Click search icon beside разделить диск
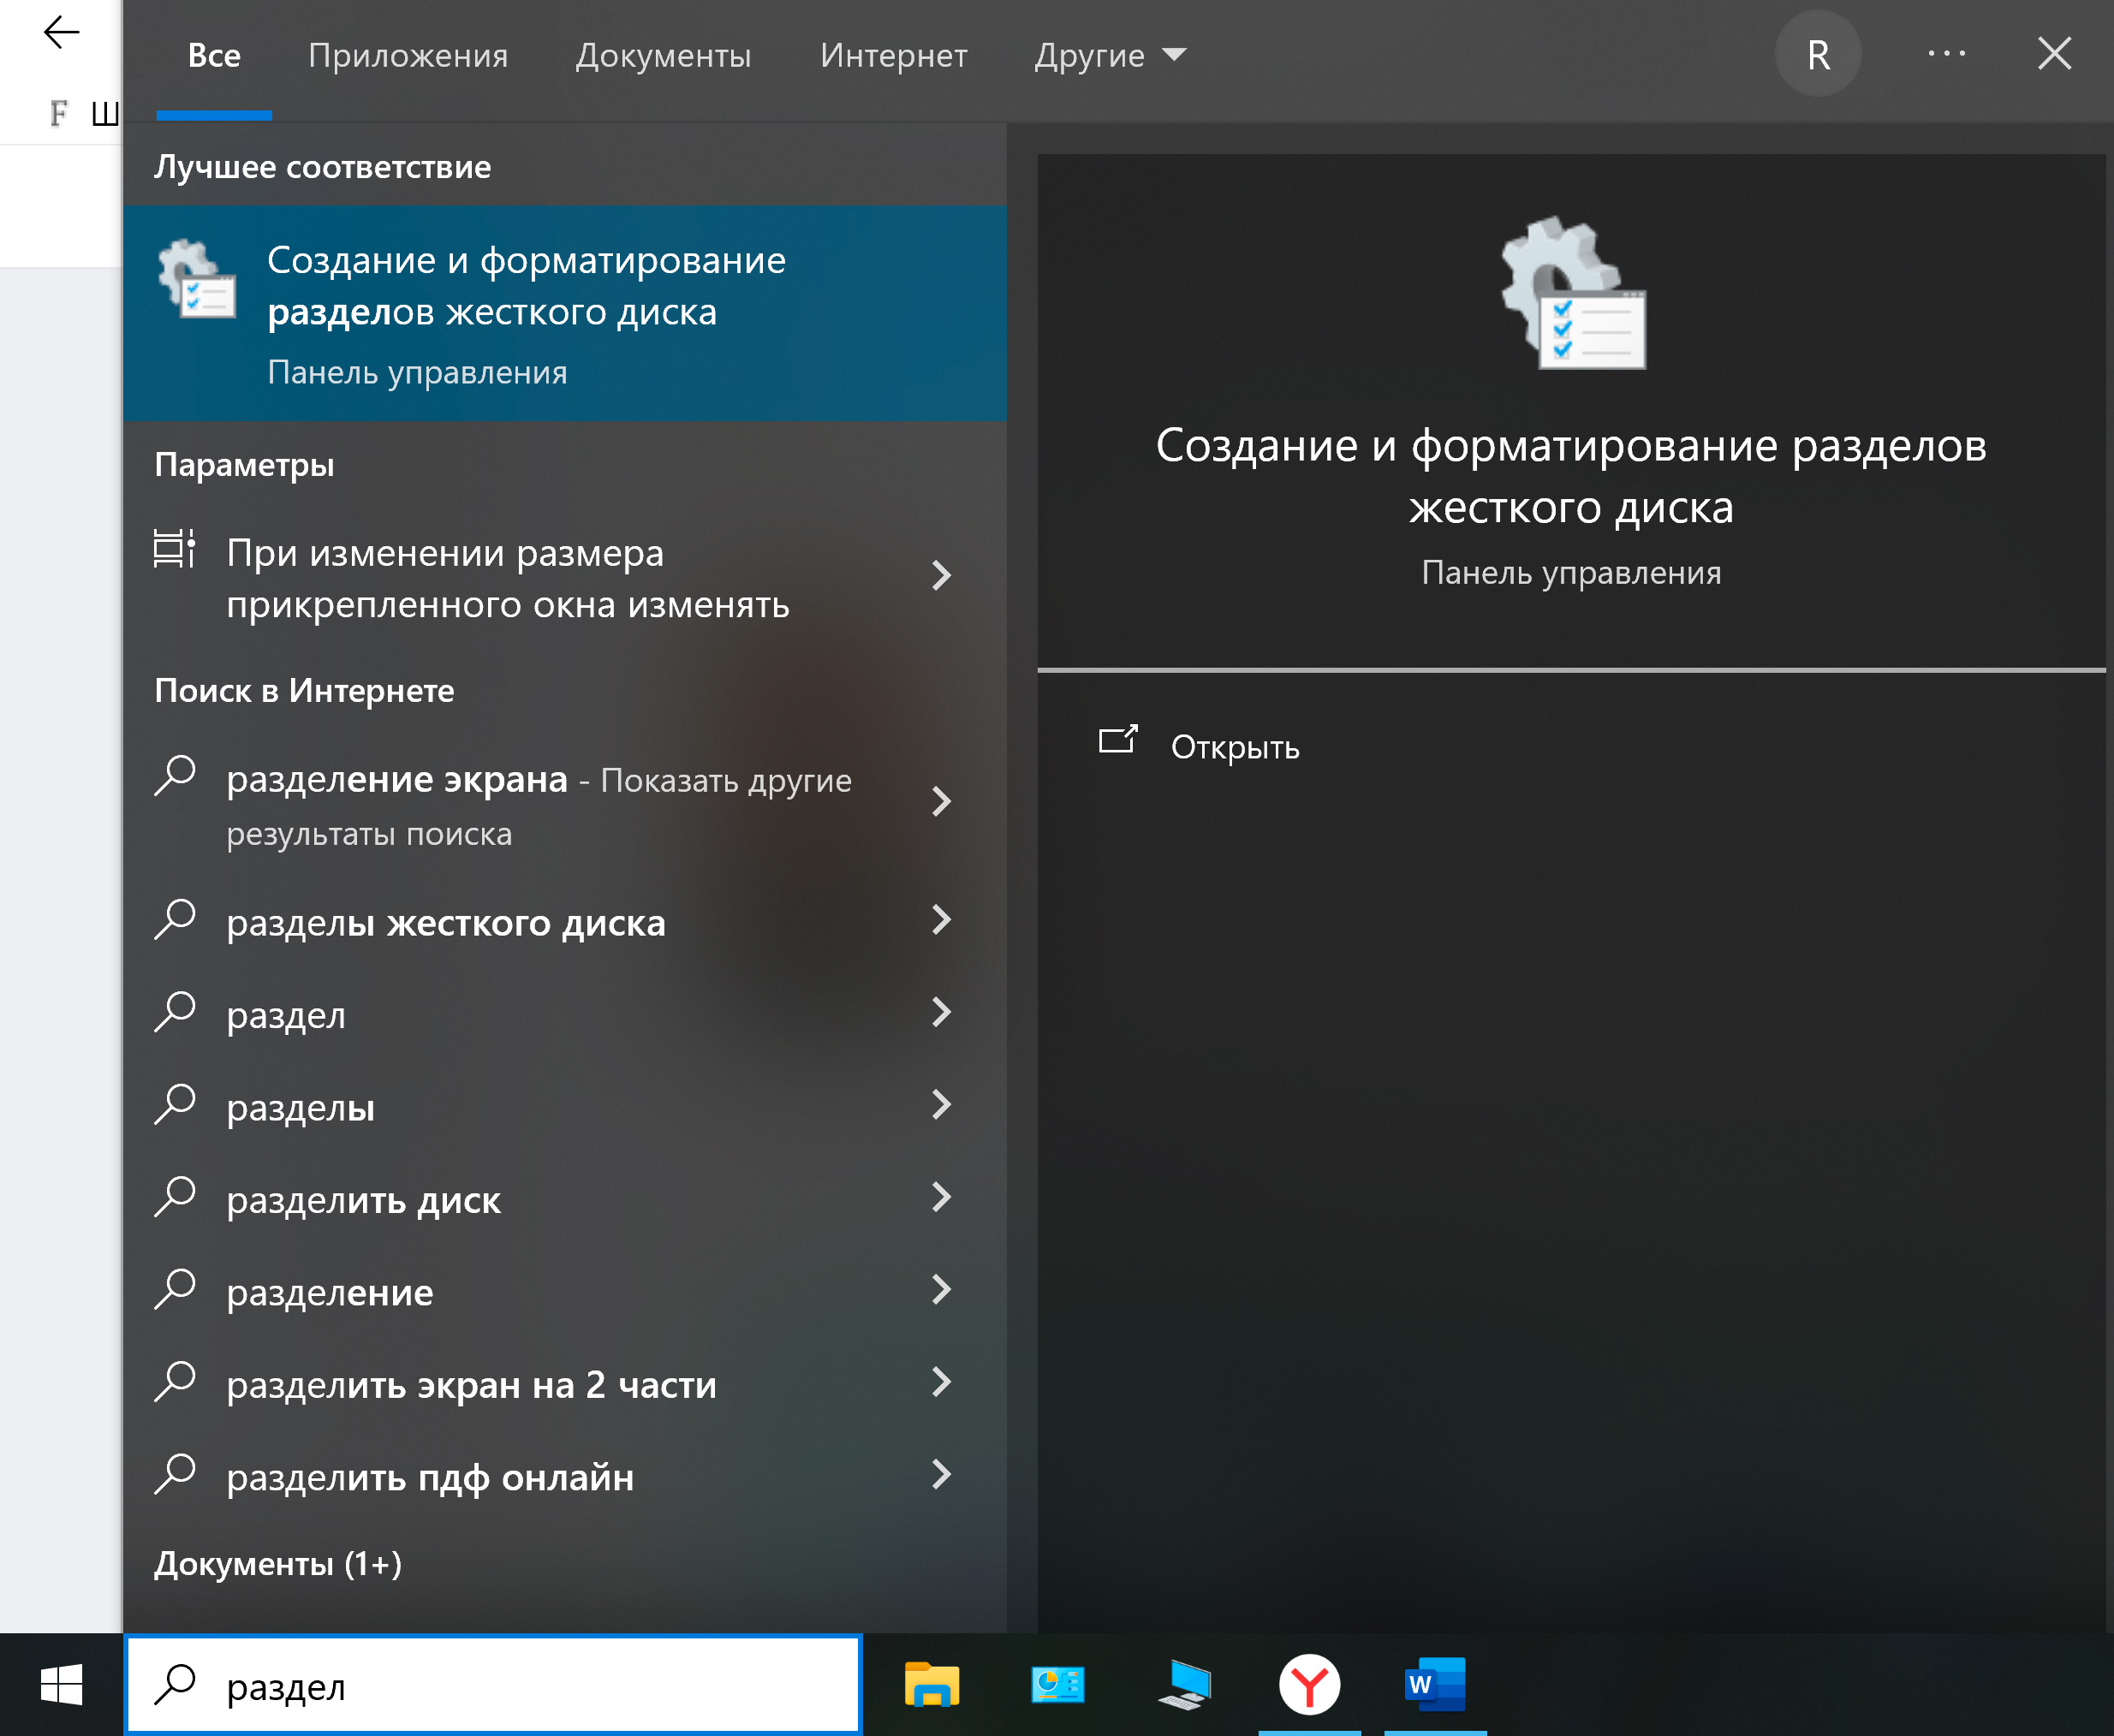The width and height of the screenshot is (2114, 1736). pos(175,1197)
